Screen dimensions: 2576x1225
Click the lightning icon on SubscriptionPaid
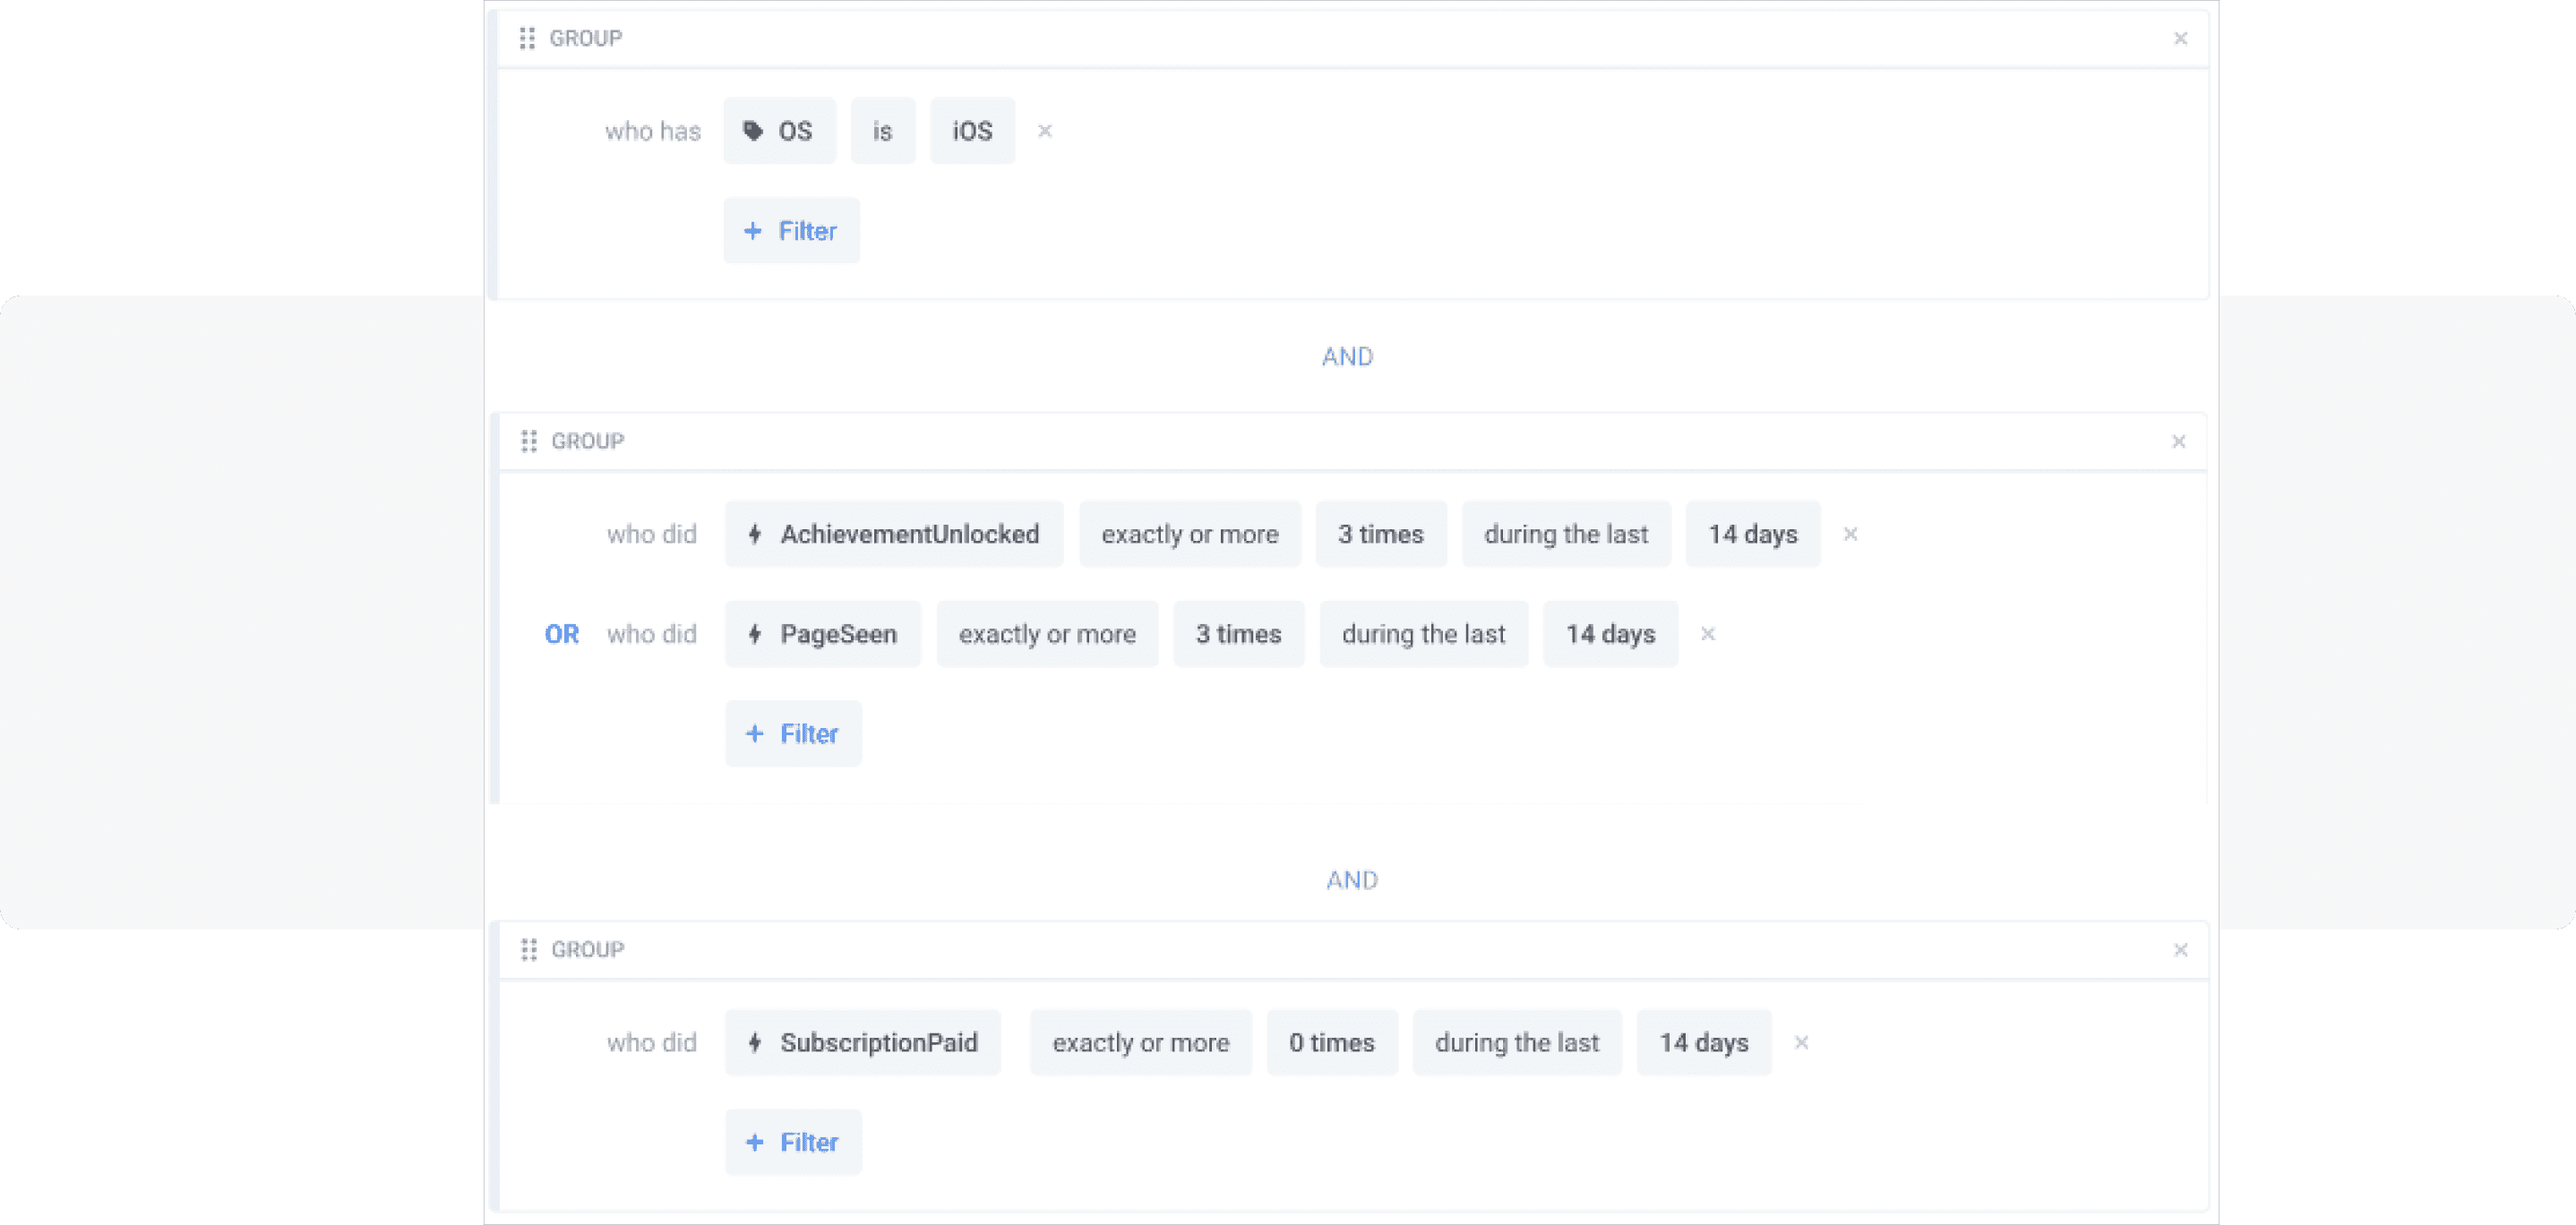click(x=755, y=1042)
